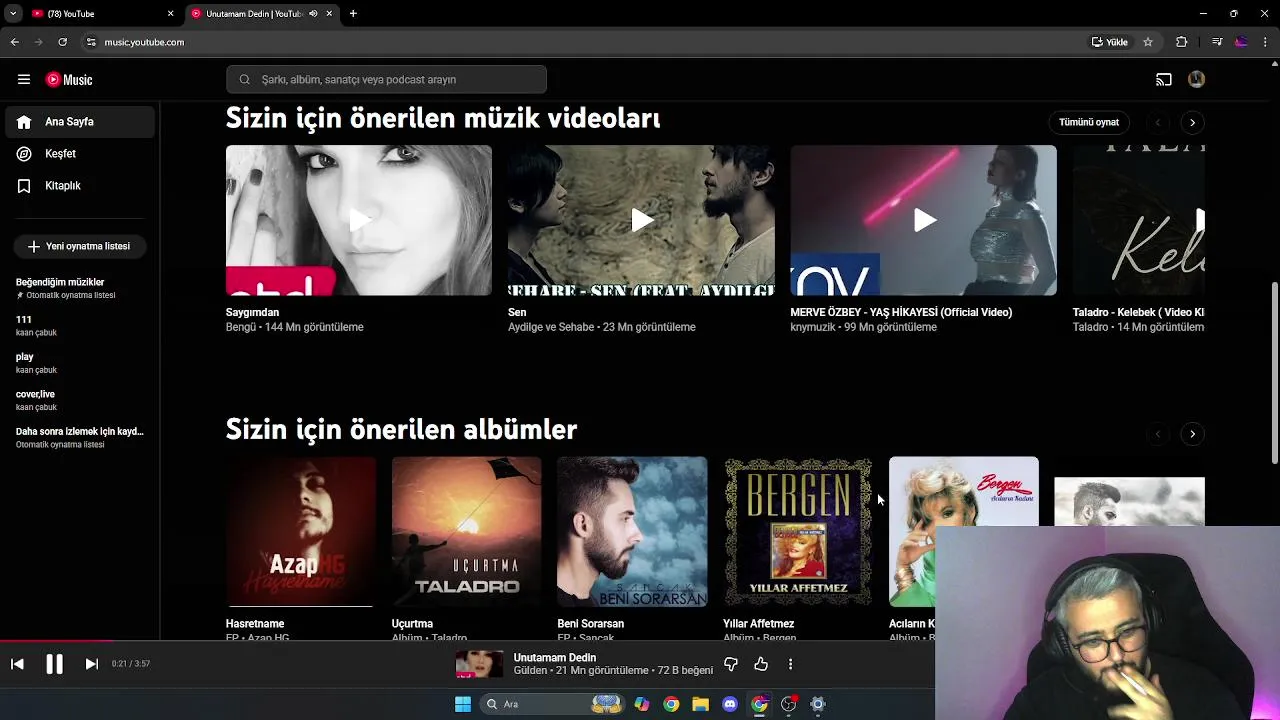The image size is (1280, 720).
Task: Show previous recommended music videos
Action: (x=1158, y=122)
